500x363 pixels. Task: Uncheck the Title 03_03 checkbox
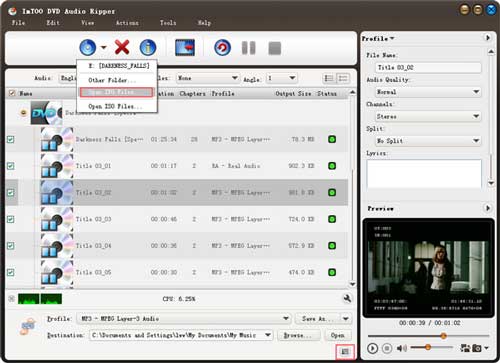[x=11, y=219]
